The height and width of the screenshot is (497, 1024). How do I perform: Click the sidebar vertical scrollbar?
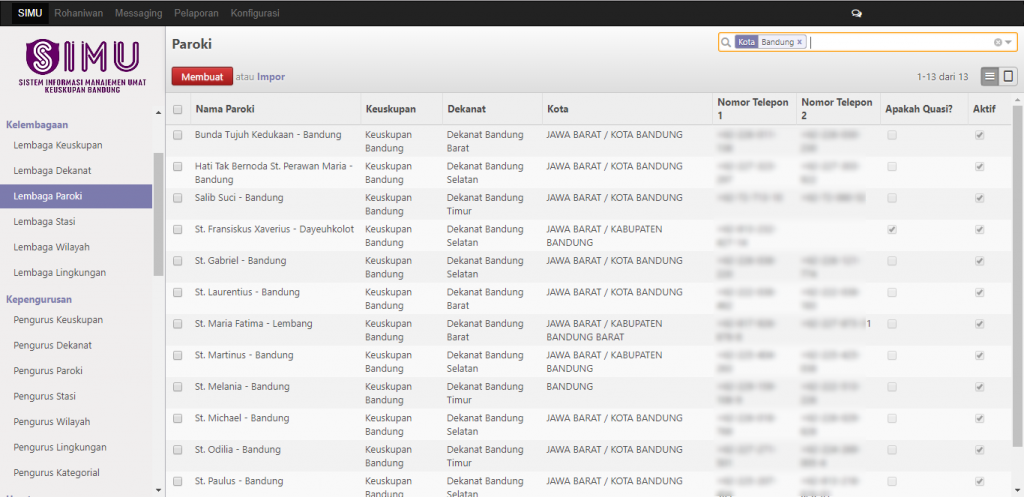click(x=158, y=214)
